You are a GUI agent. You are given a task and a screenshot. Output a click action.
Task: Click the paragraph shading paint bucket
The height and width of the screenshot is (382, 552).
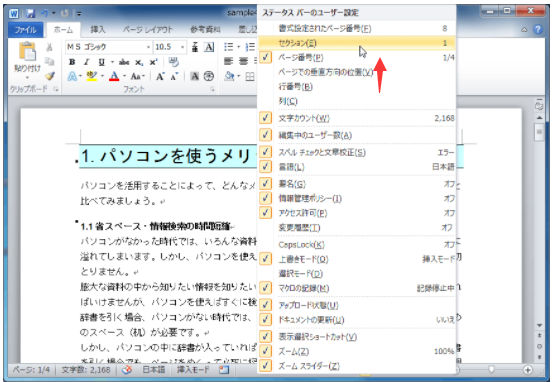[229, 76]
